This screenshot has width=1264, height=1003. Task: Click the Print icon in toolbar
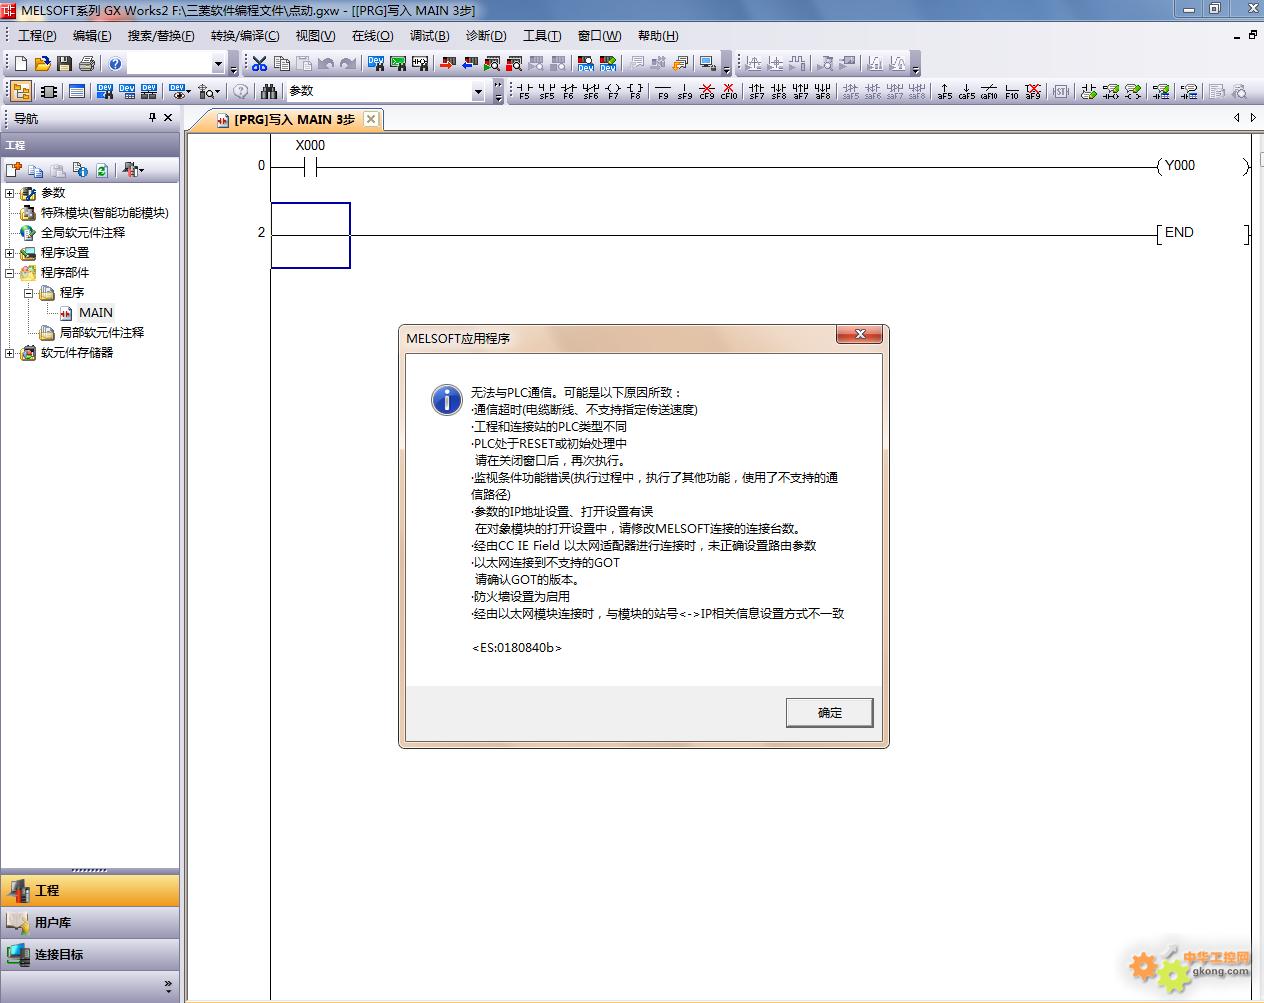tap(86, 64)
